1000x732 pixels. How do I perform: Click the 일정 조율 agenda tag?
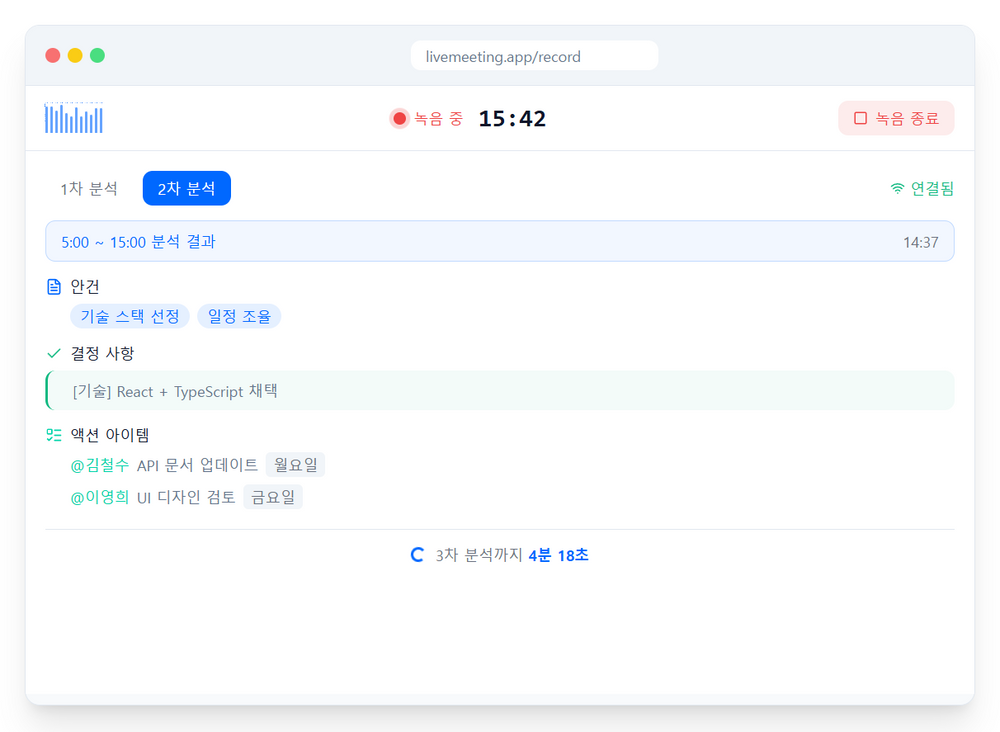coord(239,316)
